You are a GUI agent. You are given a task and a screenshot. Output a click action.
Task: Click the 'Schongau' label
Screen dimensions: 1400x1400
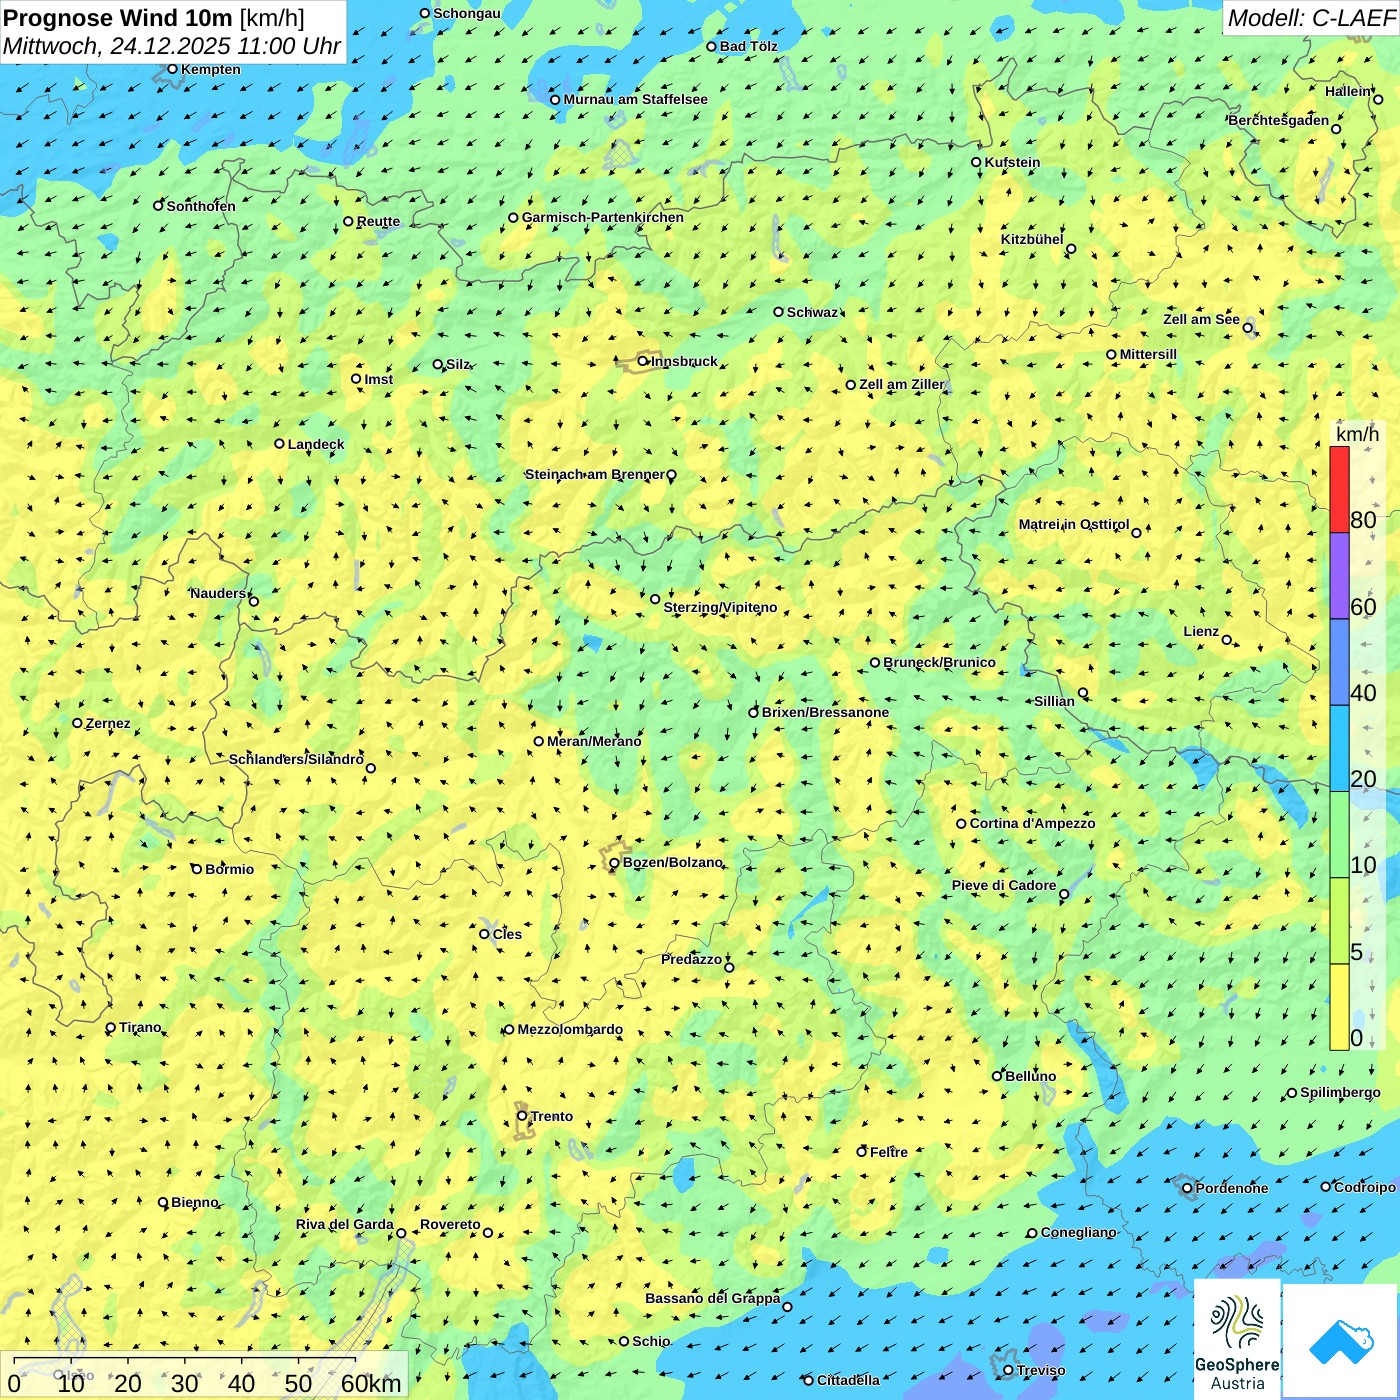(x=467, y=13)
